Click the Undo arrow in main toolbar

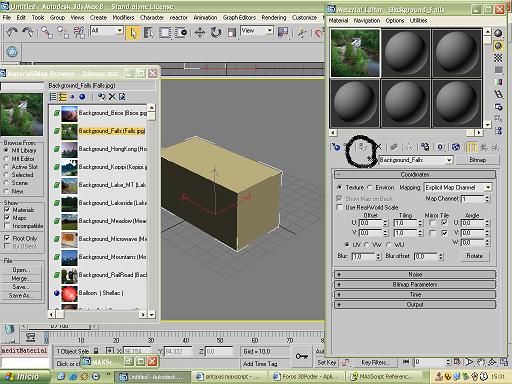click(x=12, y=32)
